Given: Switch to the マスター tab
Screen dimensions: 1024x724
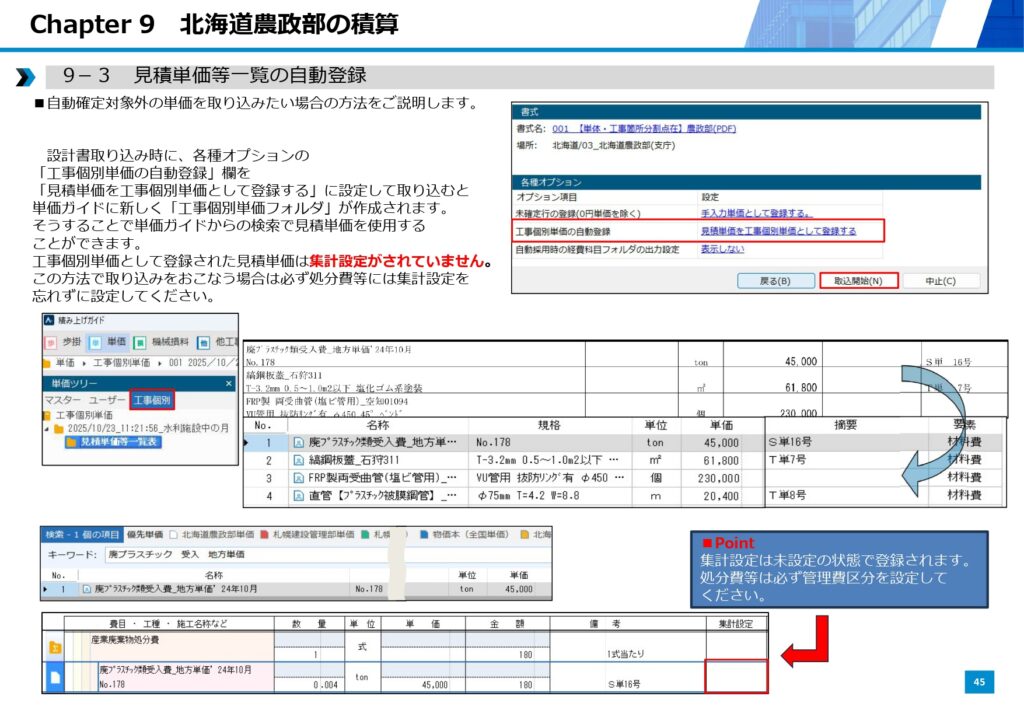Looking at the screenshot, I should (x=62, y=400).
